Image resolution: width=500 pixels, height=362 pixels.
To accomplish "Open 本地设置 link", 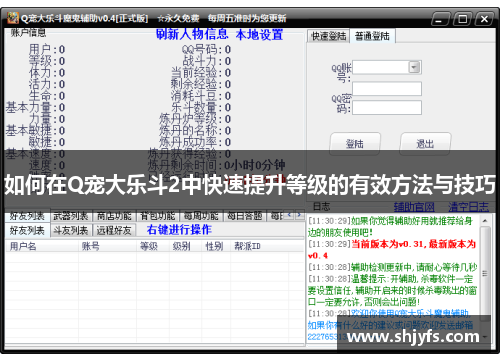I will pyautogui.click(x=259, y=34).
